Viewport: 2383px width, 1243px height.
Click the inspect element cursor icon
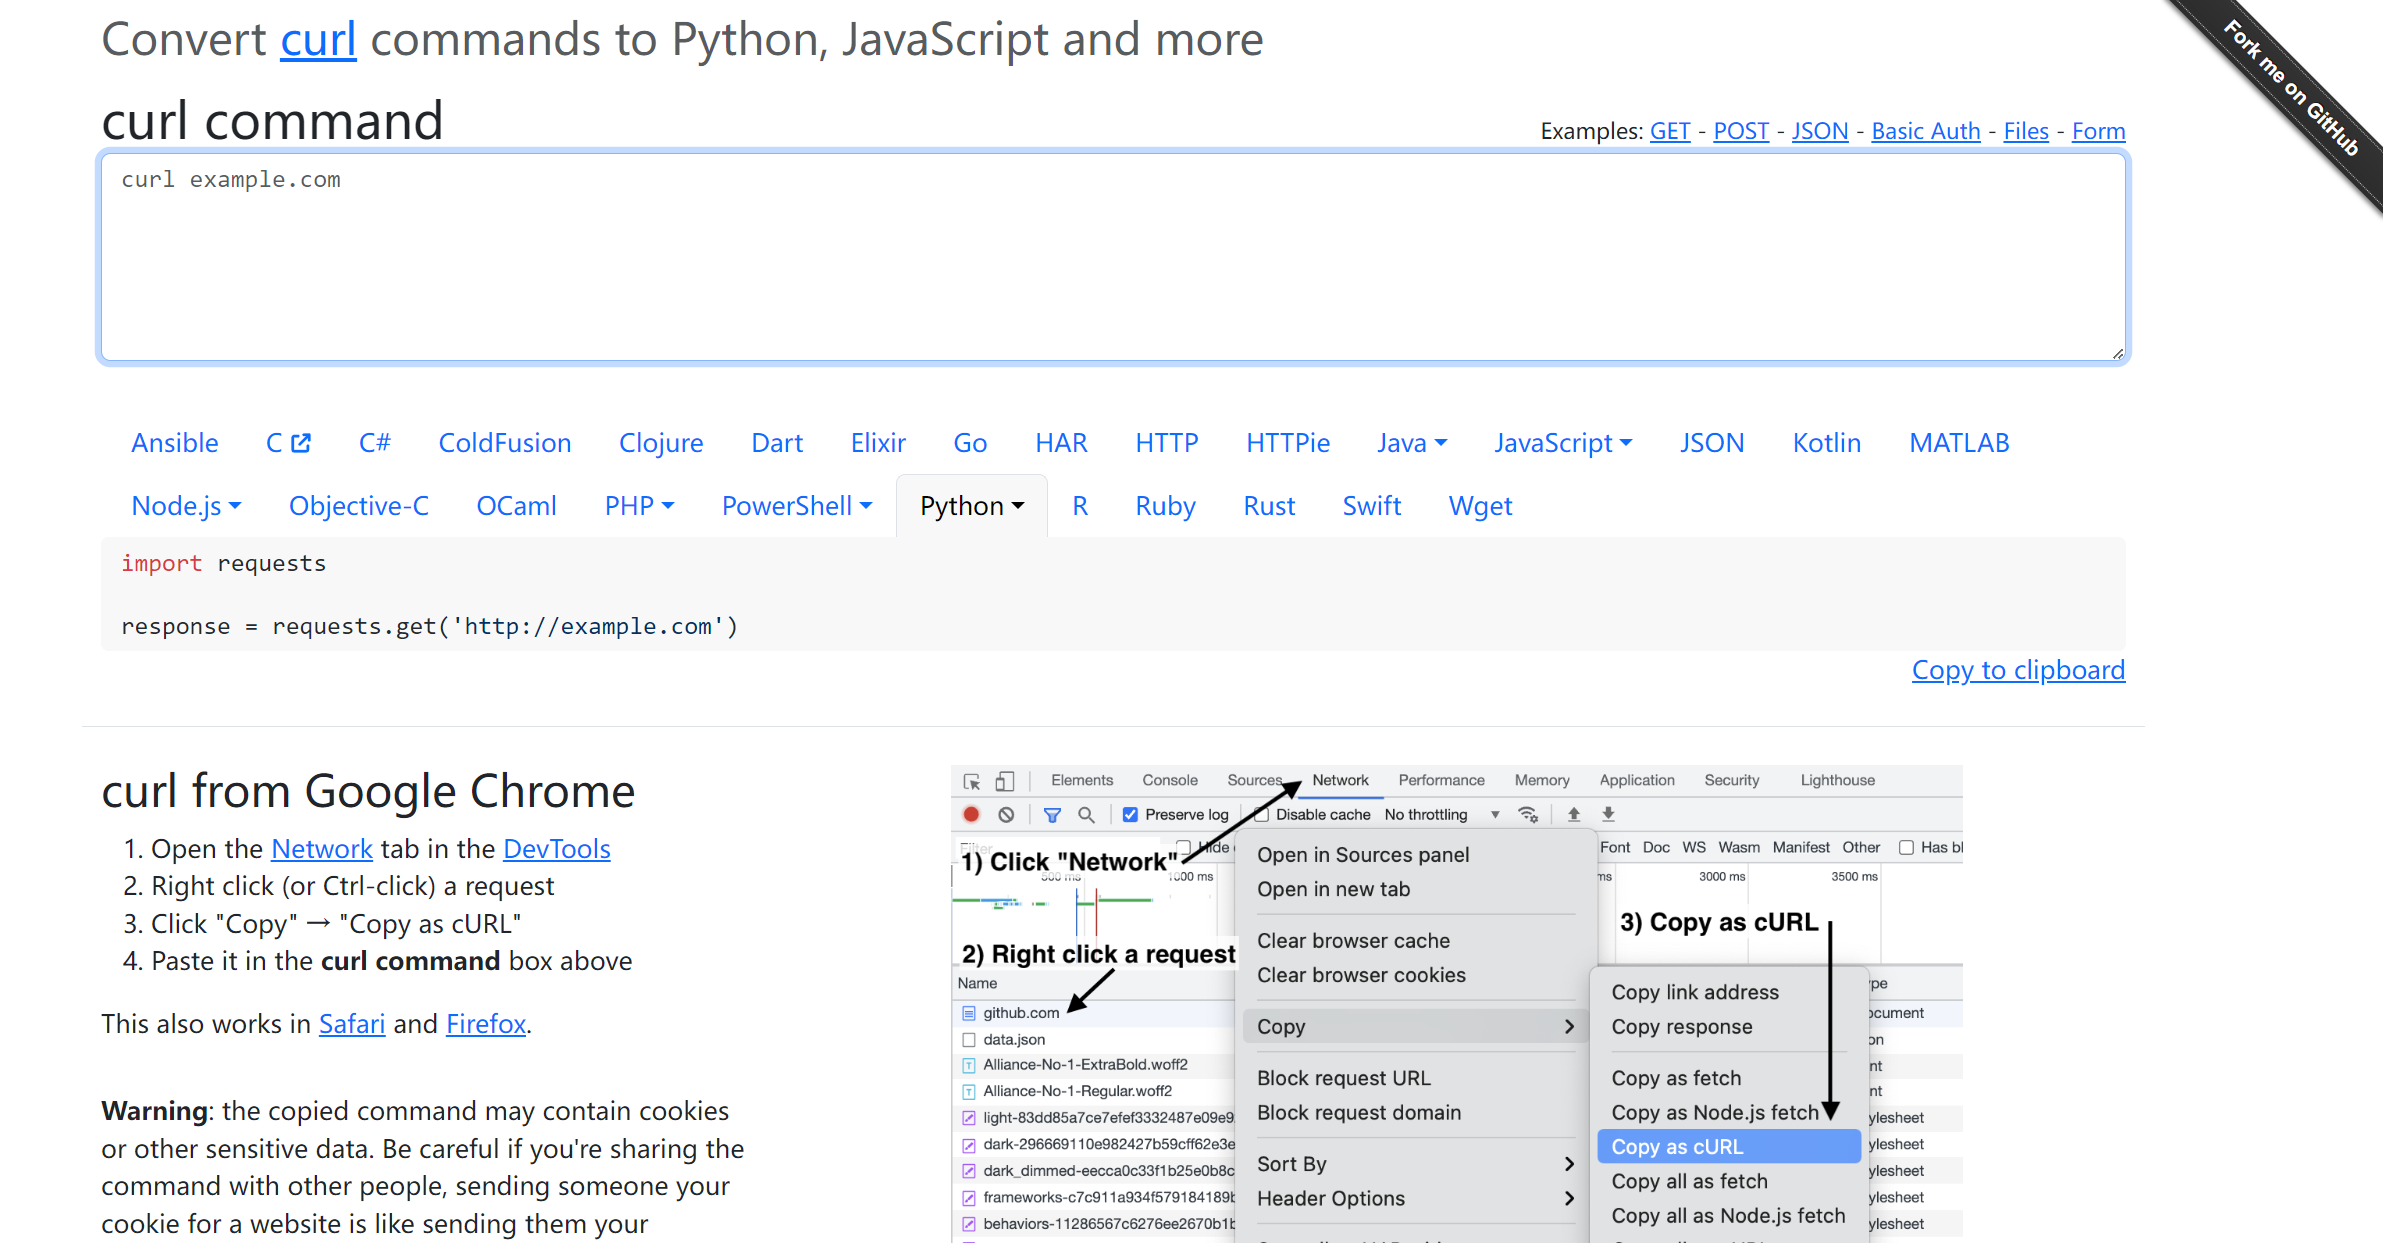click(971, 781)
